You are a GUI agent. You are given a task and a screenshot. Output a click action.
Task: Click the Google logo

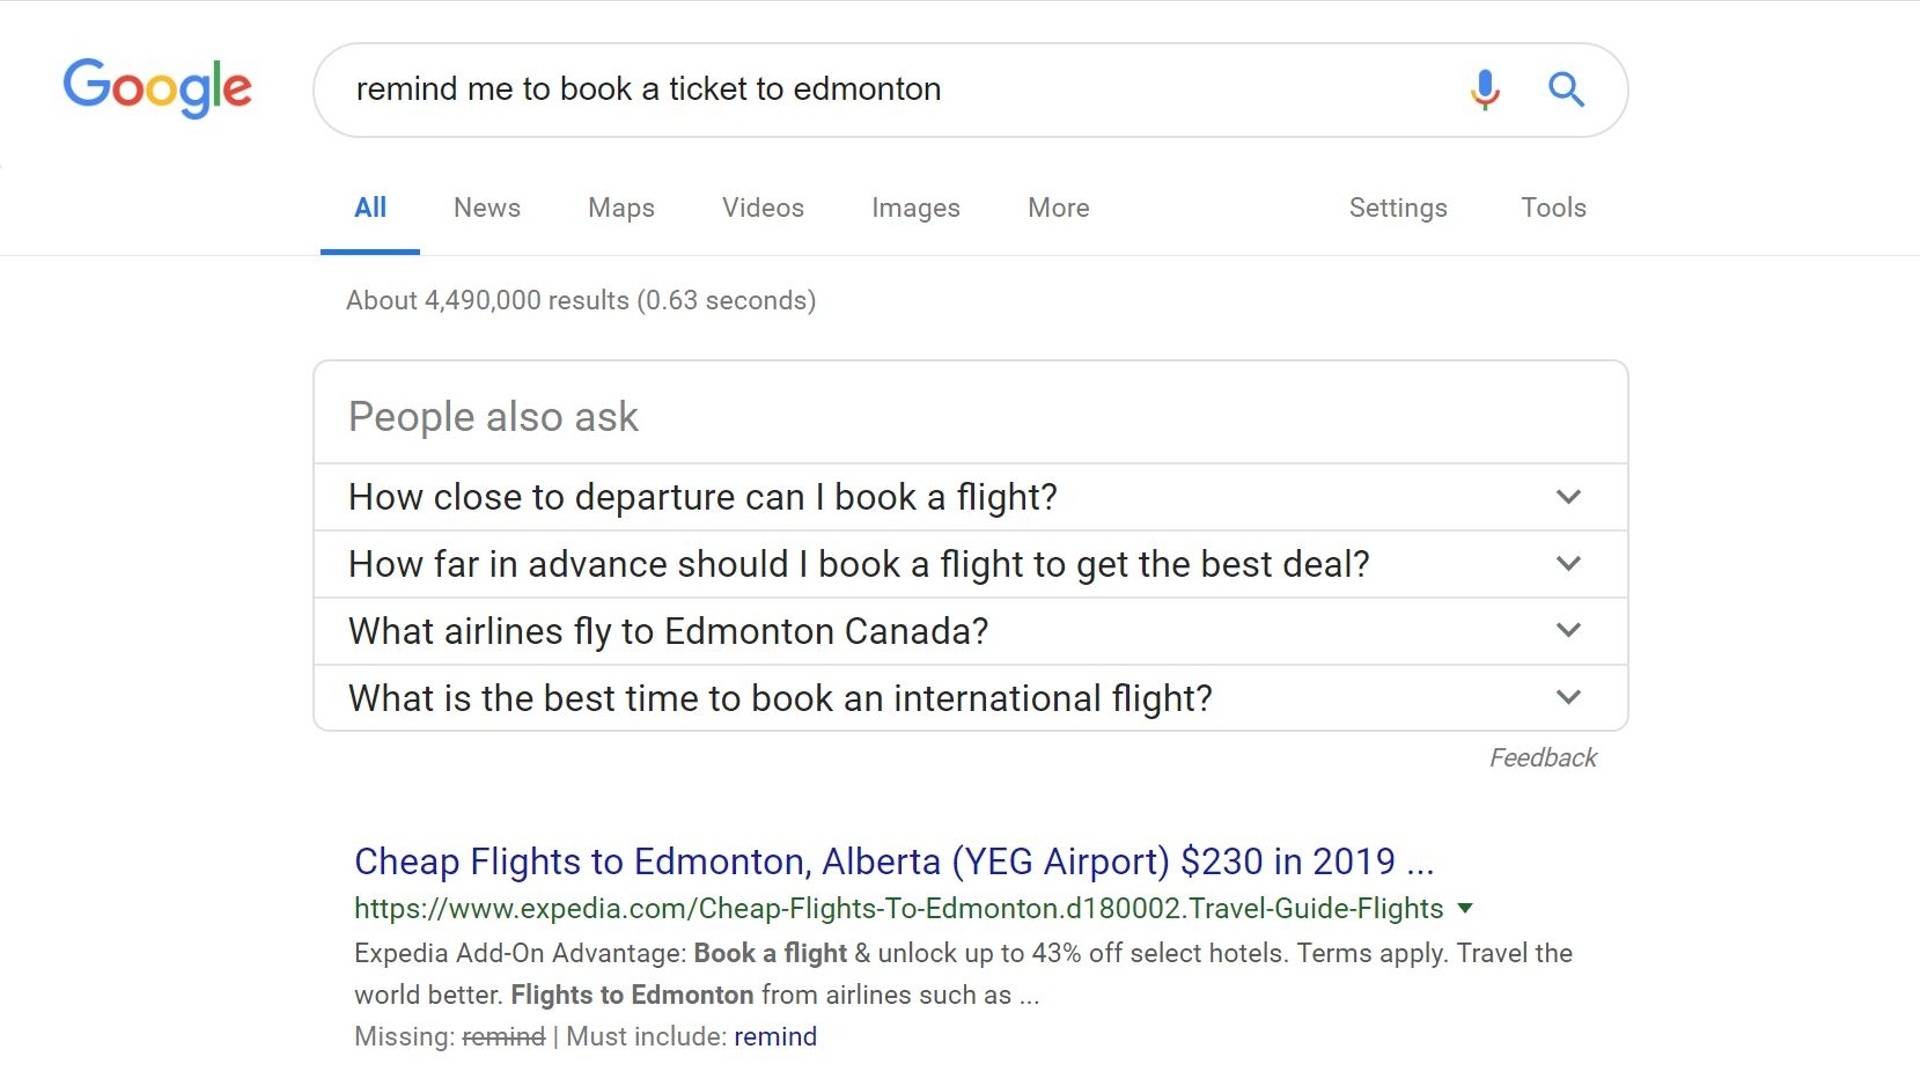pos(157,90)
